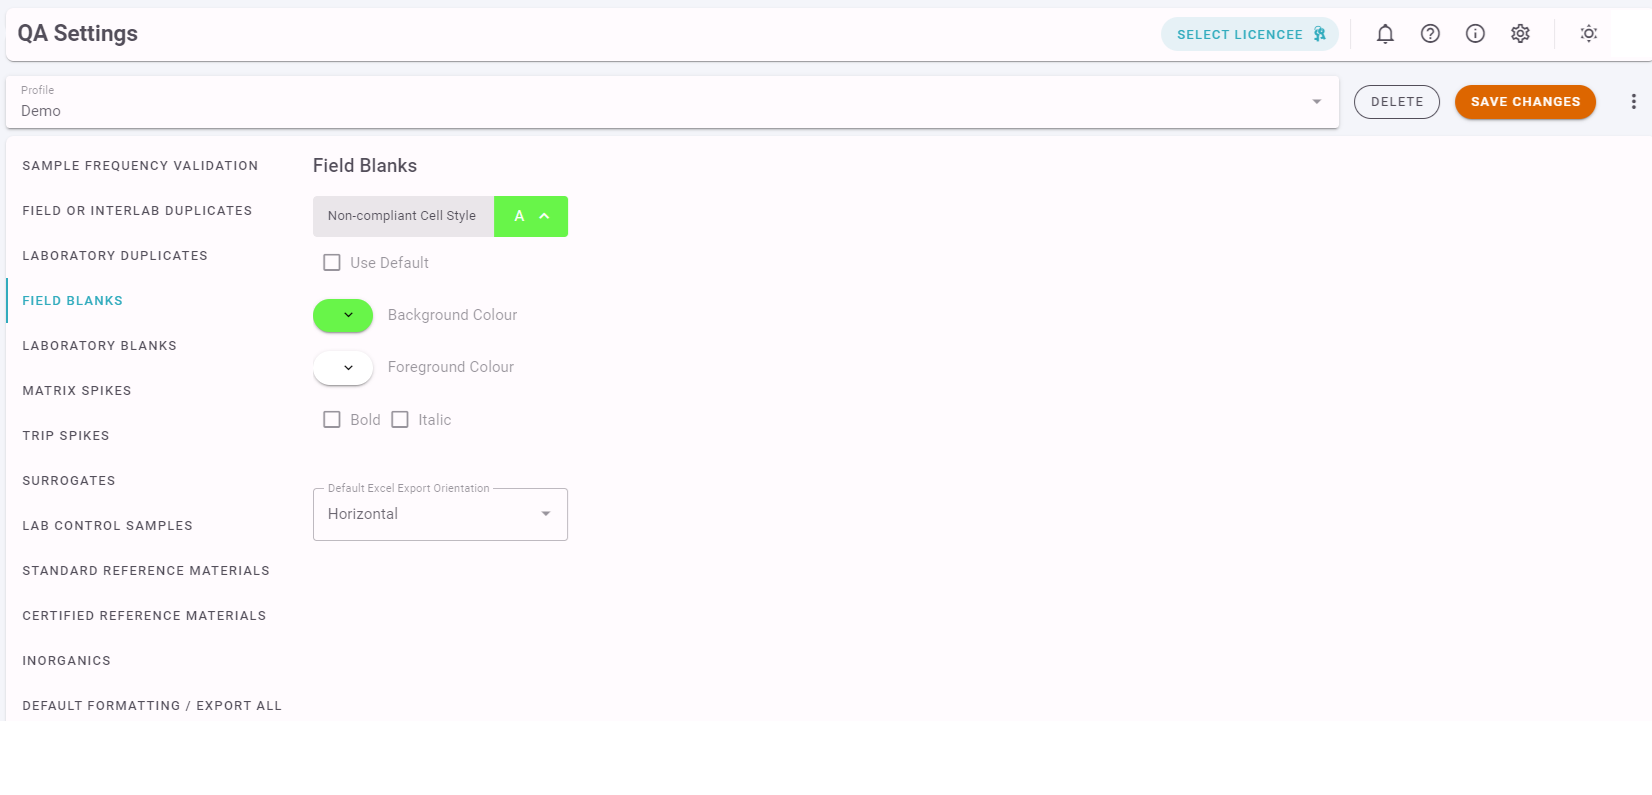Click the Save Changes button
The height and width of the screenshot is (795, 1652).
1525,102
